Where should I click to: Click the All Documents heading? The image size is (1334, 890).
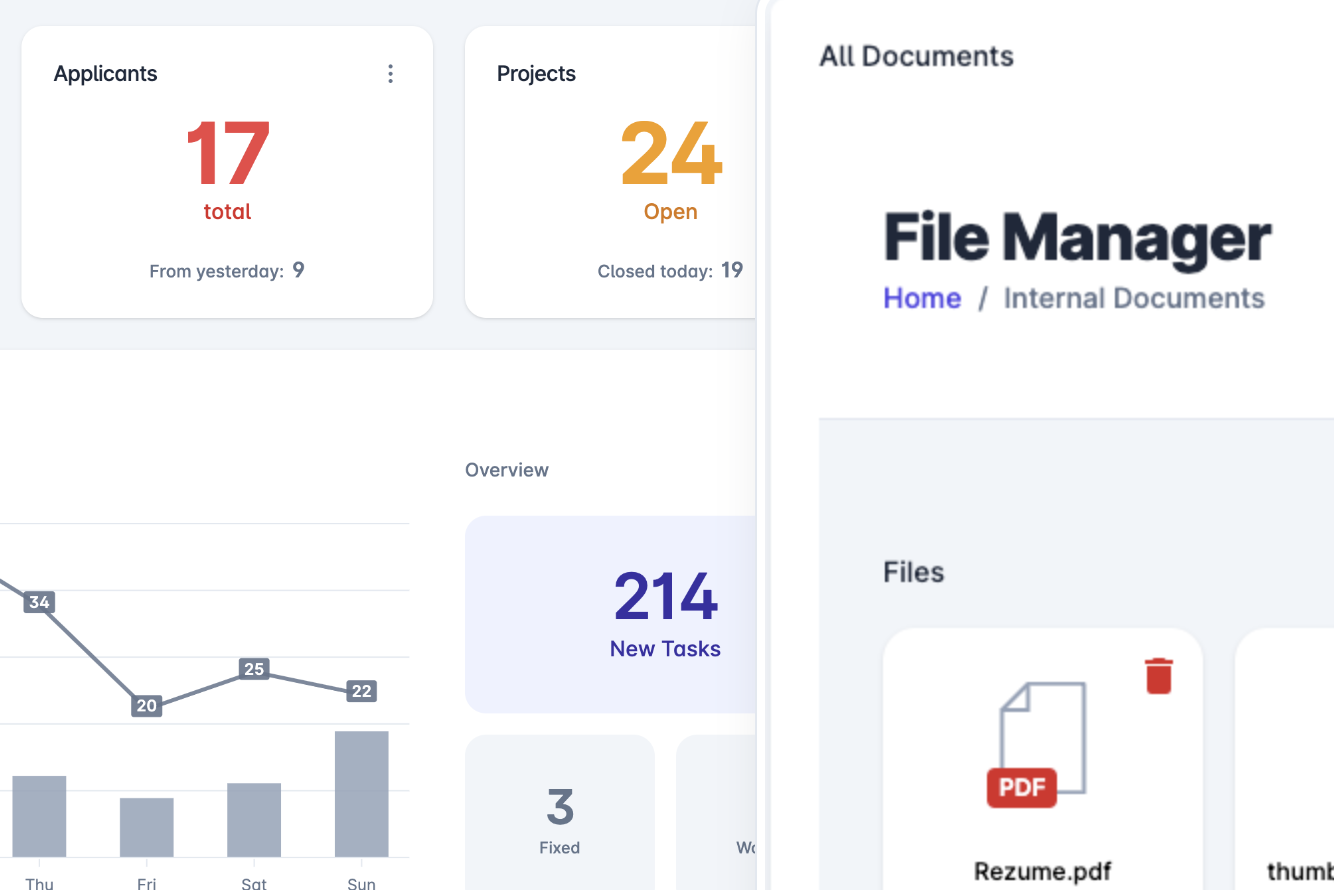tap(916, 56)
